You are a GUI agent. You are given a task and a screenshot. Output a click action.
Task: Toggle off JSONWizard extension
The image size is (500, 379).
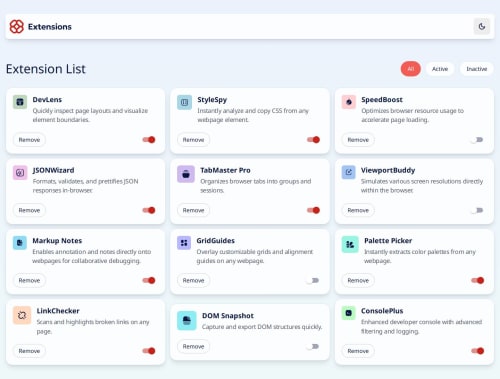pos(149,210)
